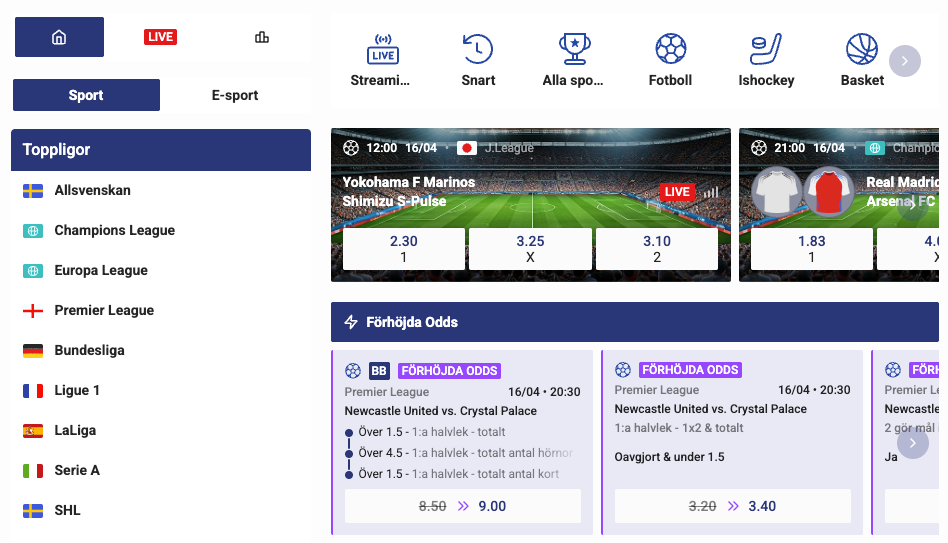Click the red Arsenal jersey icon
Image resolution: width=948 pixels, height=543 pixels.
(x=828, y=191)
